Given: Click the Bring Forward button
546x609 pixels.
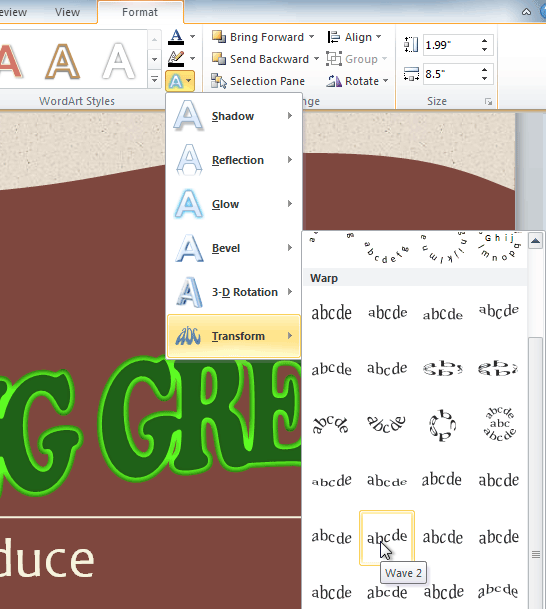Looking at the screenshot, I should (x=258, y=37).
